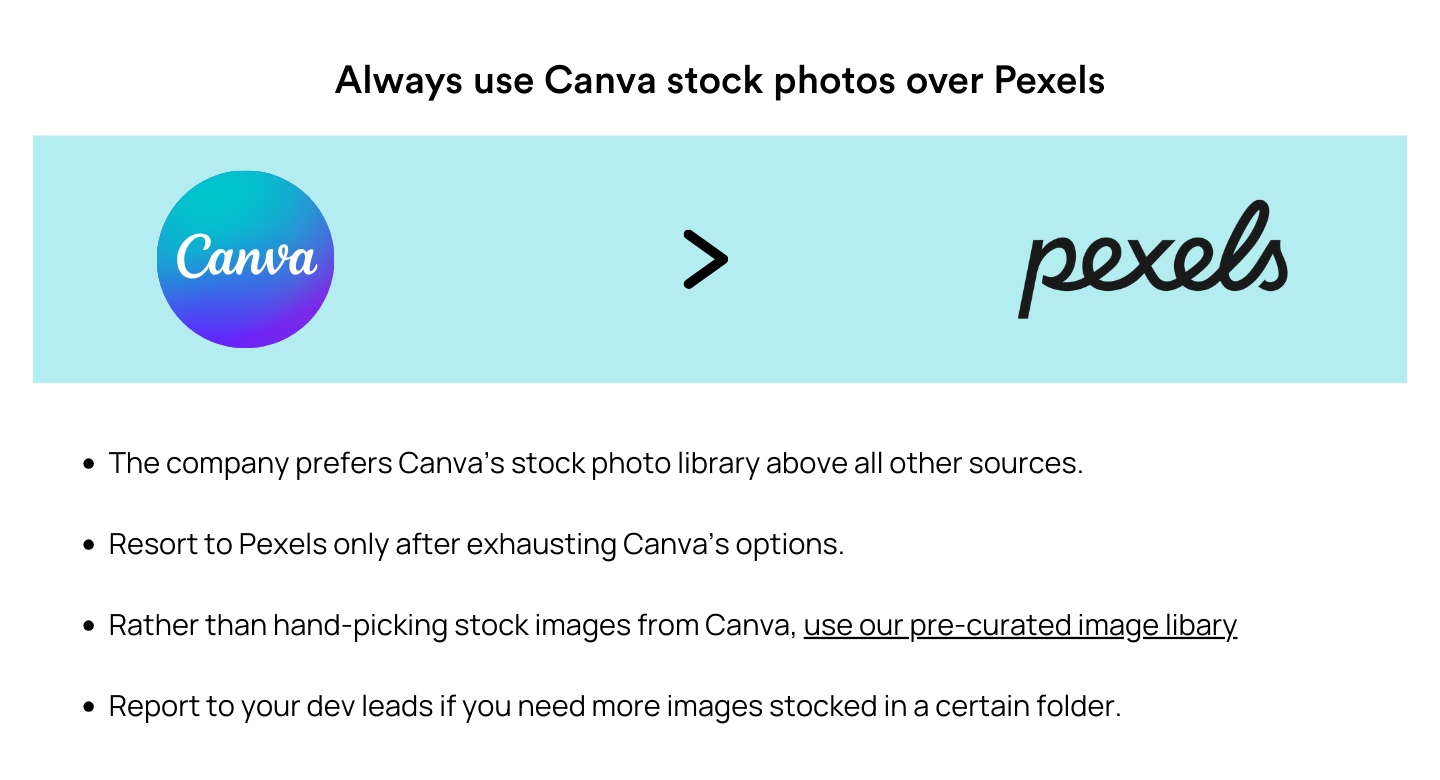Click the bullet dot before "Report to your dev leads"
This screenshot has height=780, width=1440.
pyautogui.click(x=89, y=707)
